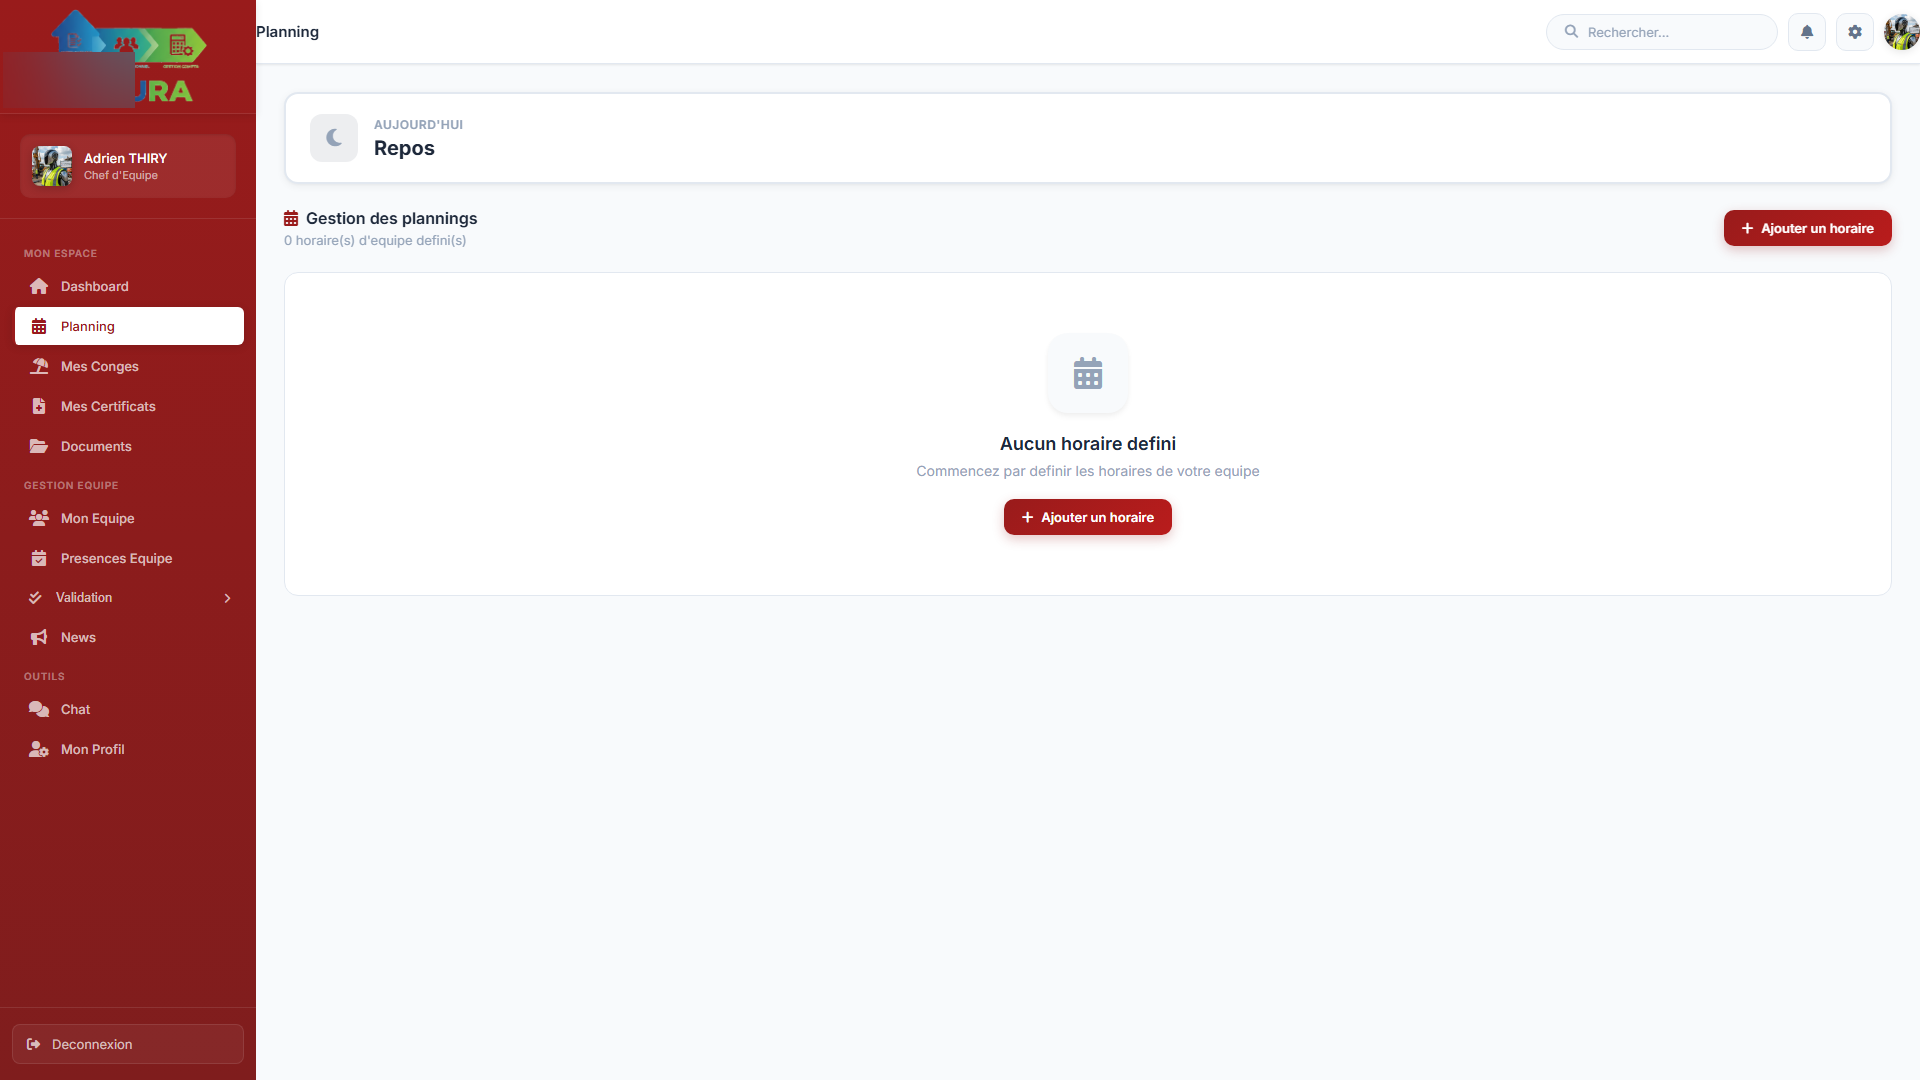Open the Dashboard menu item
The height and width of the screenshot is (1080, 1920).
tap(94, 286)
